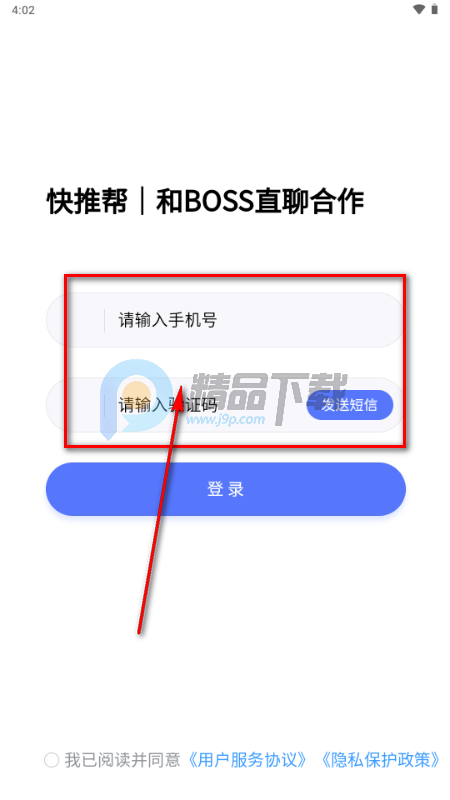Click the www.j9p.com watermark URL

(x=226, y=420)
